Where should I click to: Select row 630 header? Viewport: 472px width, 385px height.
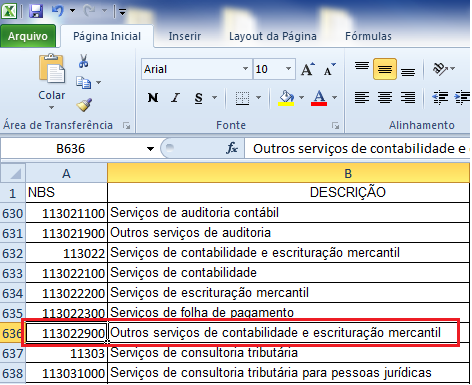(x=13, y=213)
